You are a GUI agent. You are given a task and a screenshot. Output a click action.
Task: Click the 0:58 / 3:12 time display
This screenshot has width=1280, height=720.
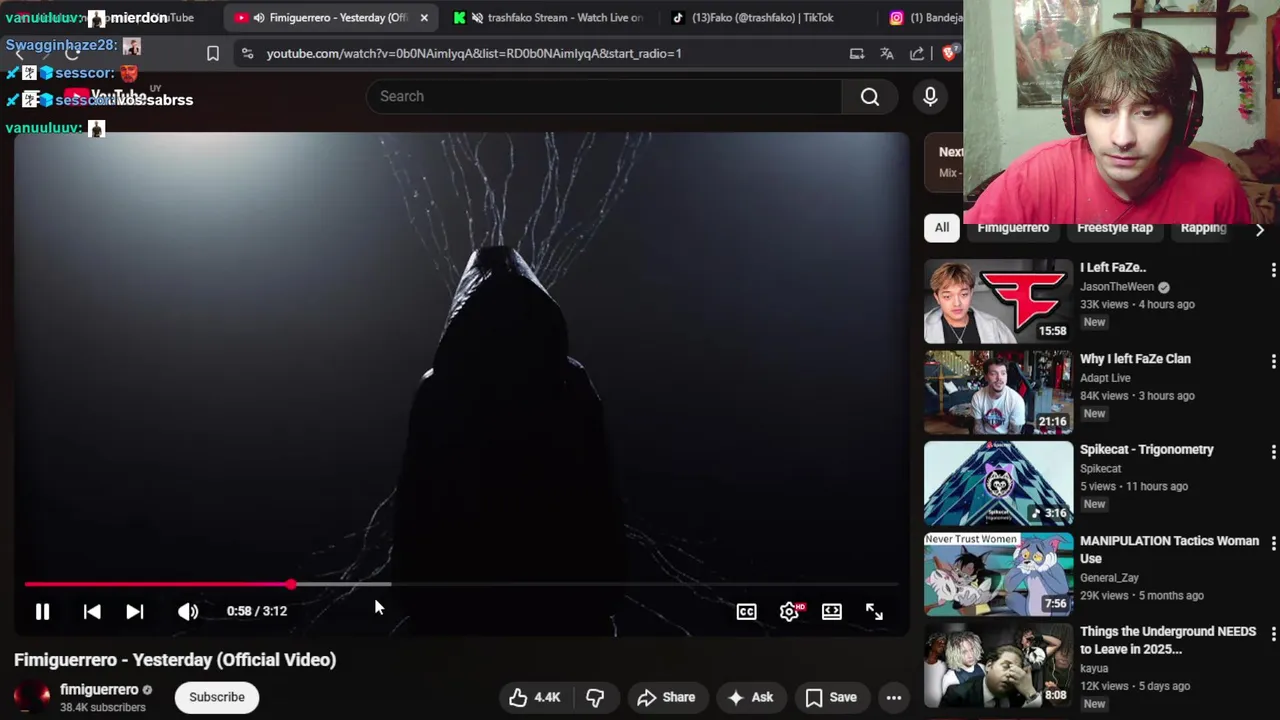[257, 611]
